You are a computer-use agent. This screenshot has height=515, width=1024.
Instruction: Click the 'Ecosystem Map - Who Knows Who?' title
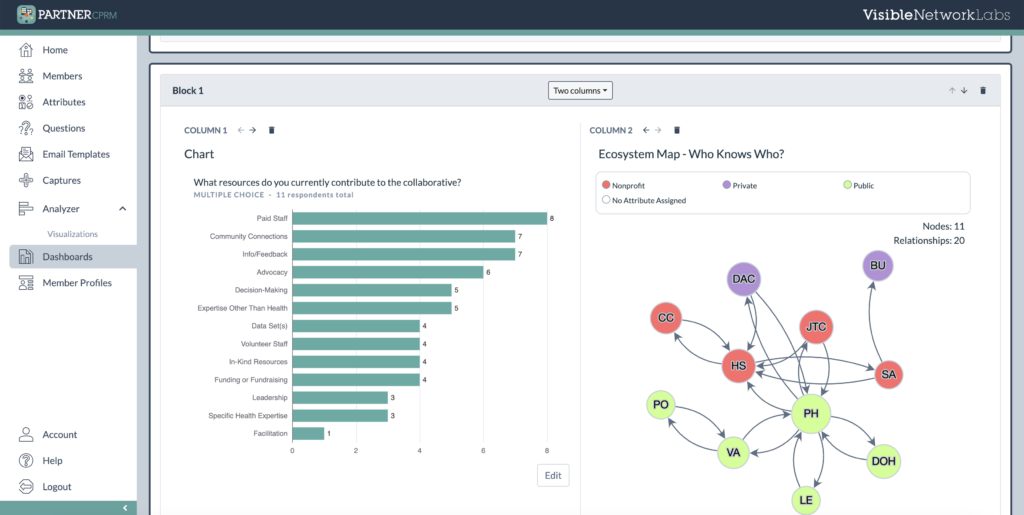[691, 155]
